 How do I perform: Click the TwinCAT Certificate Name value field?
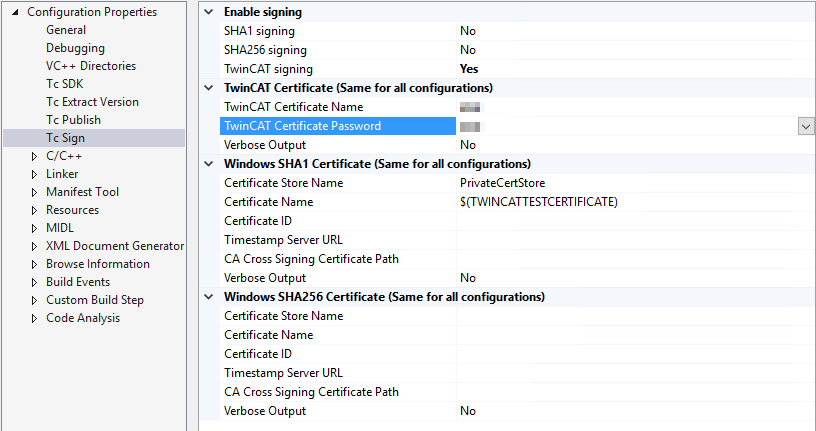635,107
